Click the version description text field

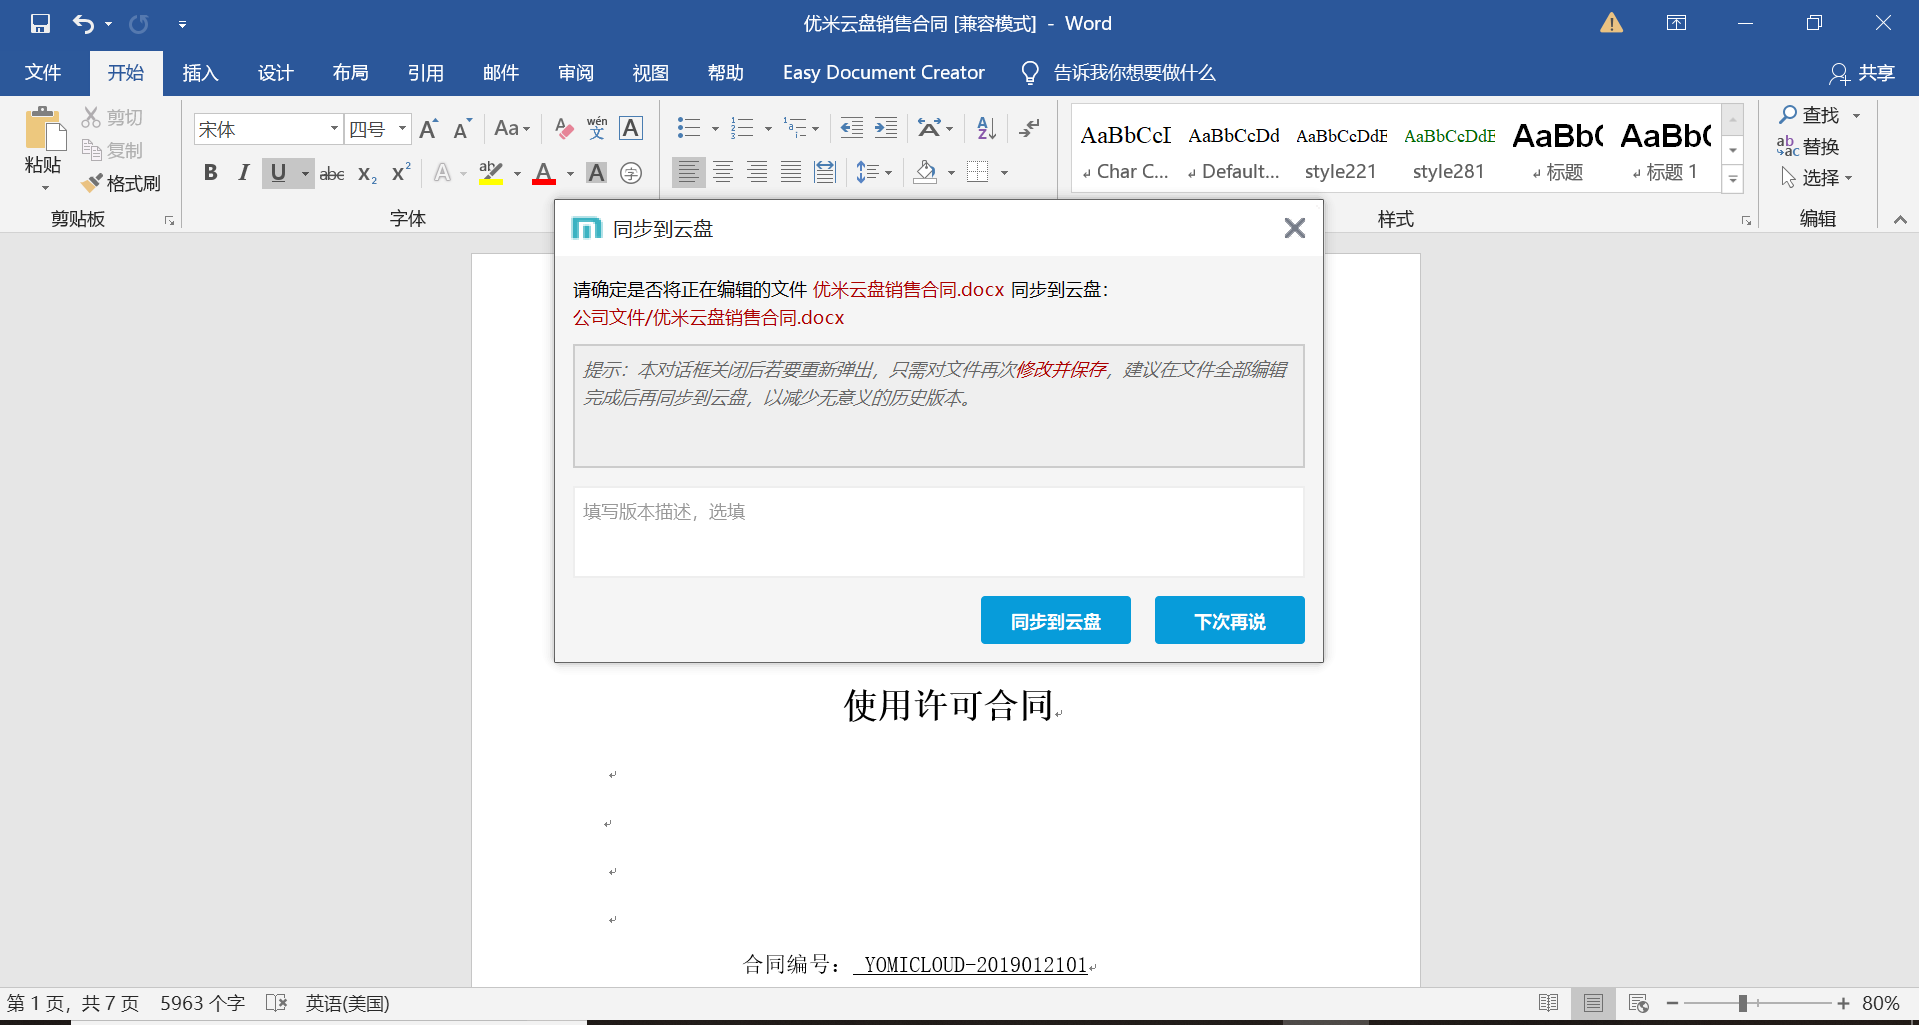938,532
